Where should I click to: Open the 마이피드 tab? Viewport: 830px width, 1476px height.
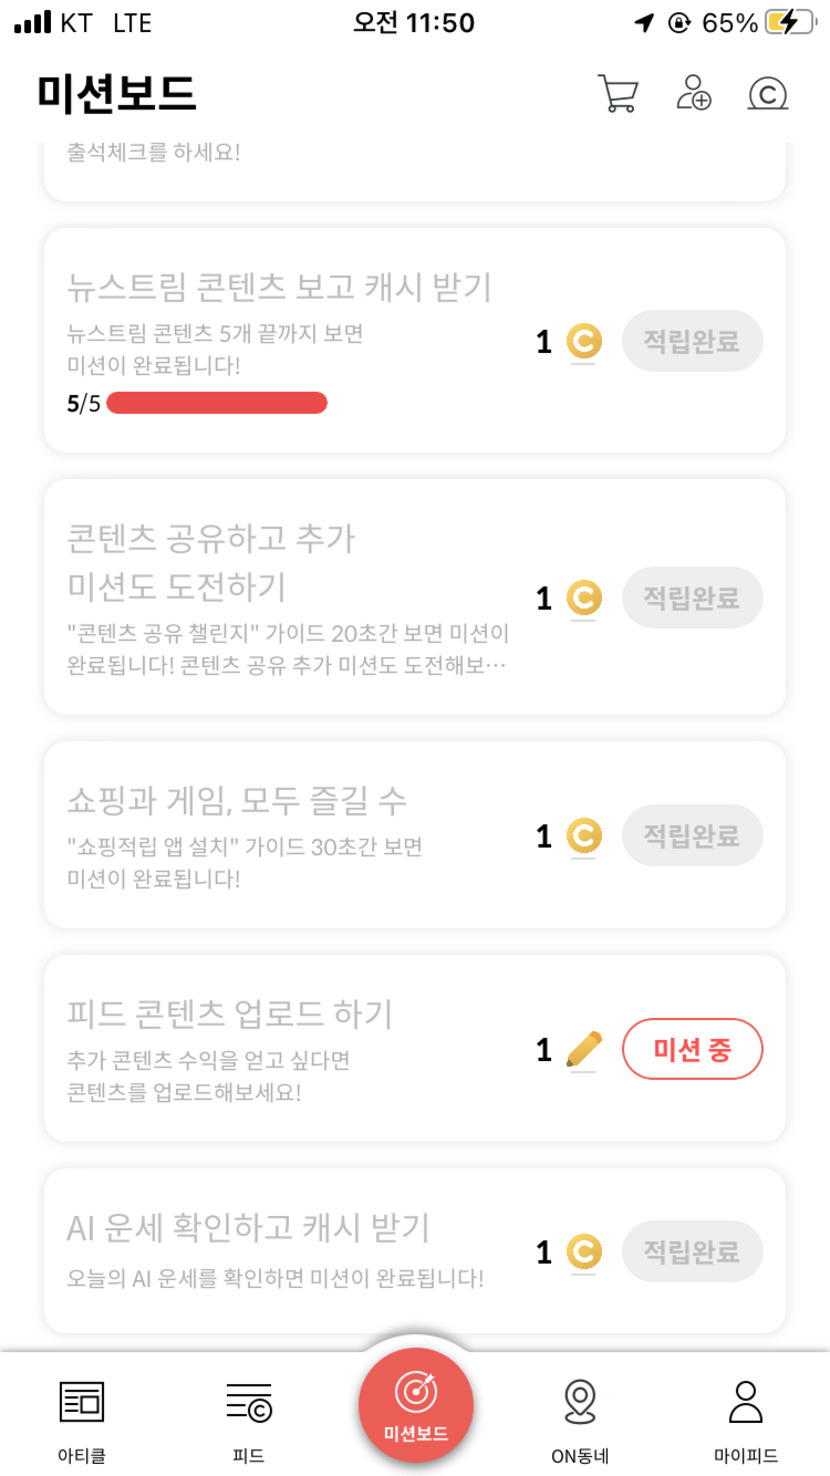(746, 1418)
